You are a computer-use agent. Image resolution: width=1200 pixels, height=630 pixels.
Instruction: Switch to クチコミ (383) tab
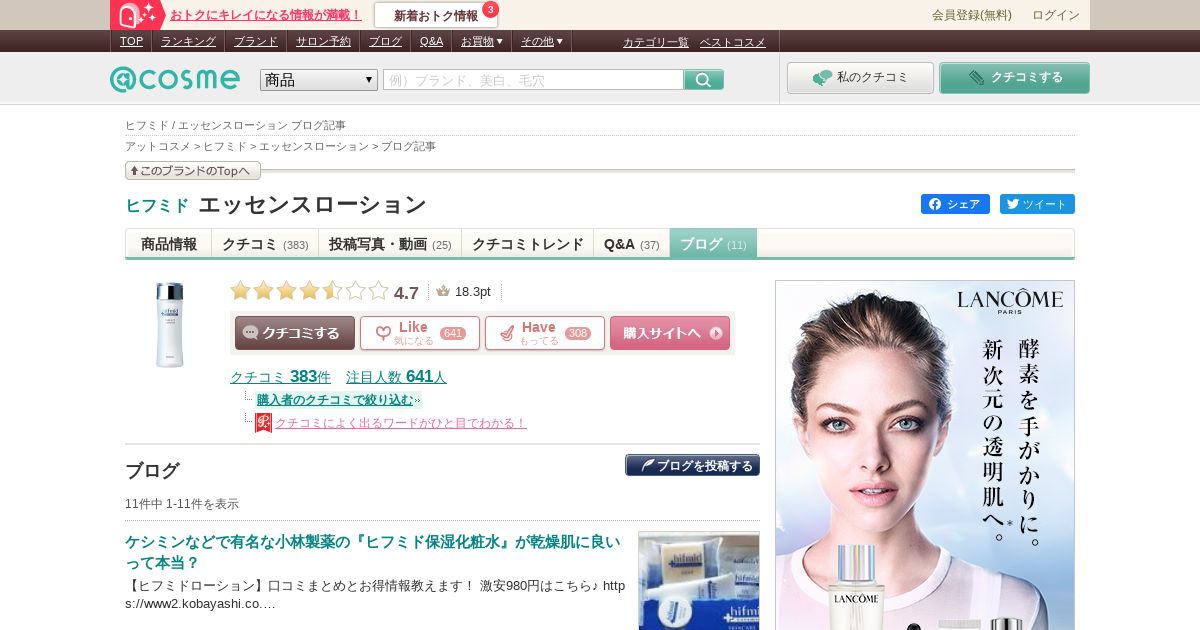point(265,244)
